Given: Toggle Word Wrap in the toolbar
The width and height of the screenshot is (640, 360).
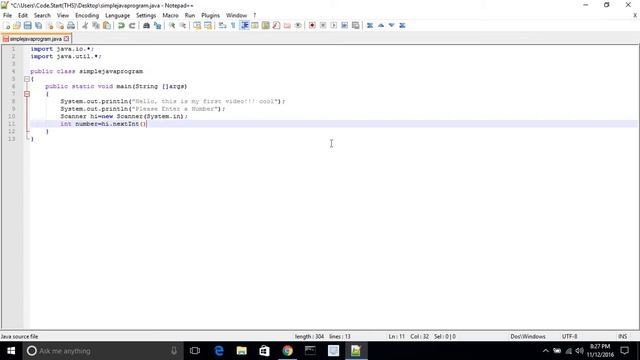Looking at the screenshot, I should point(222,25).
